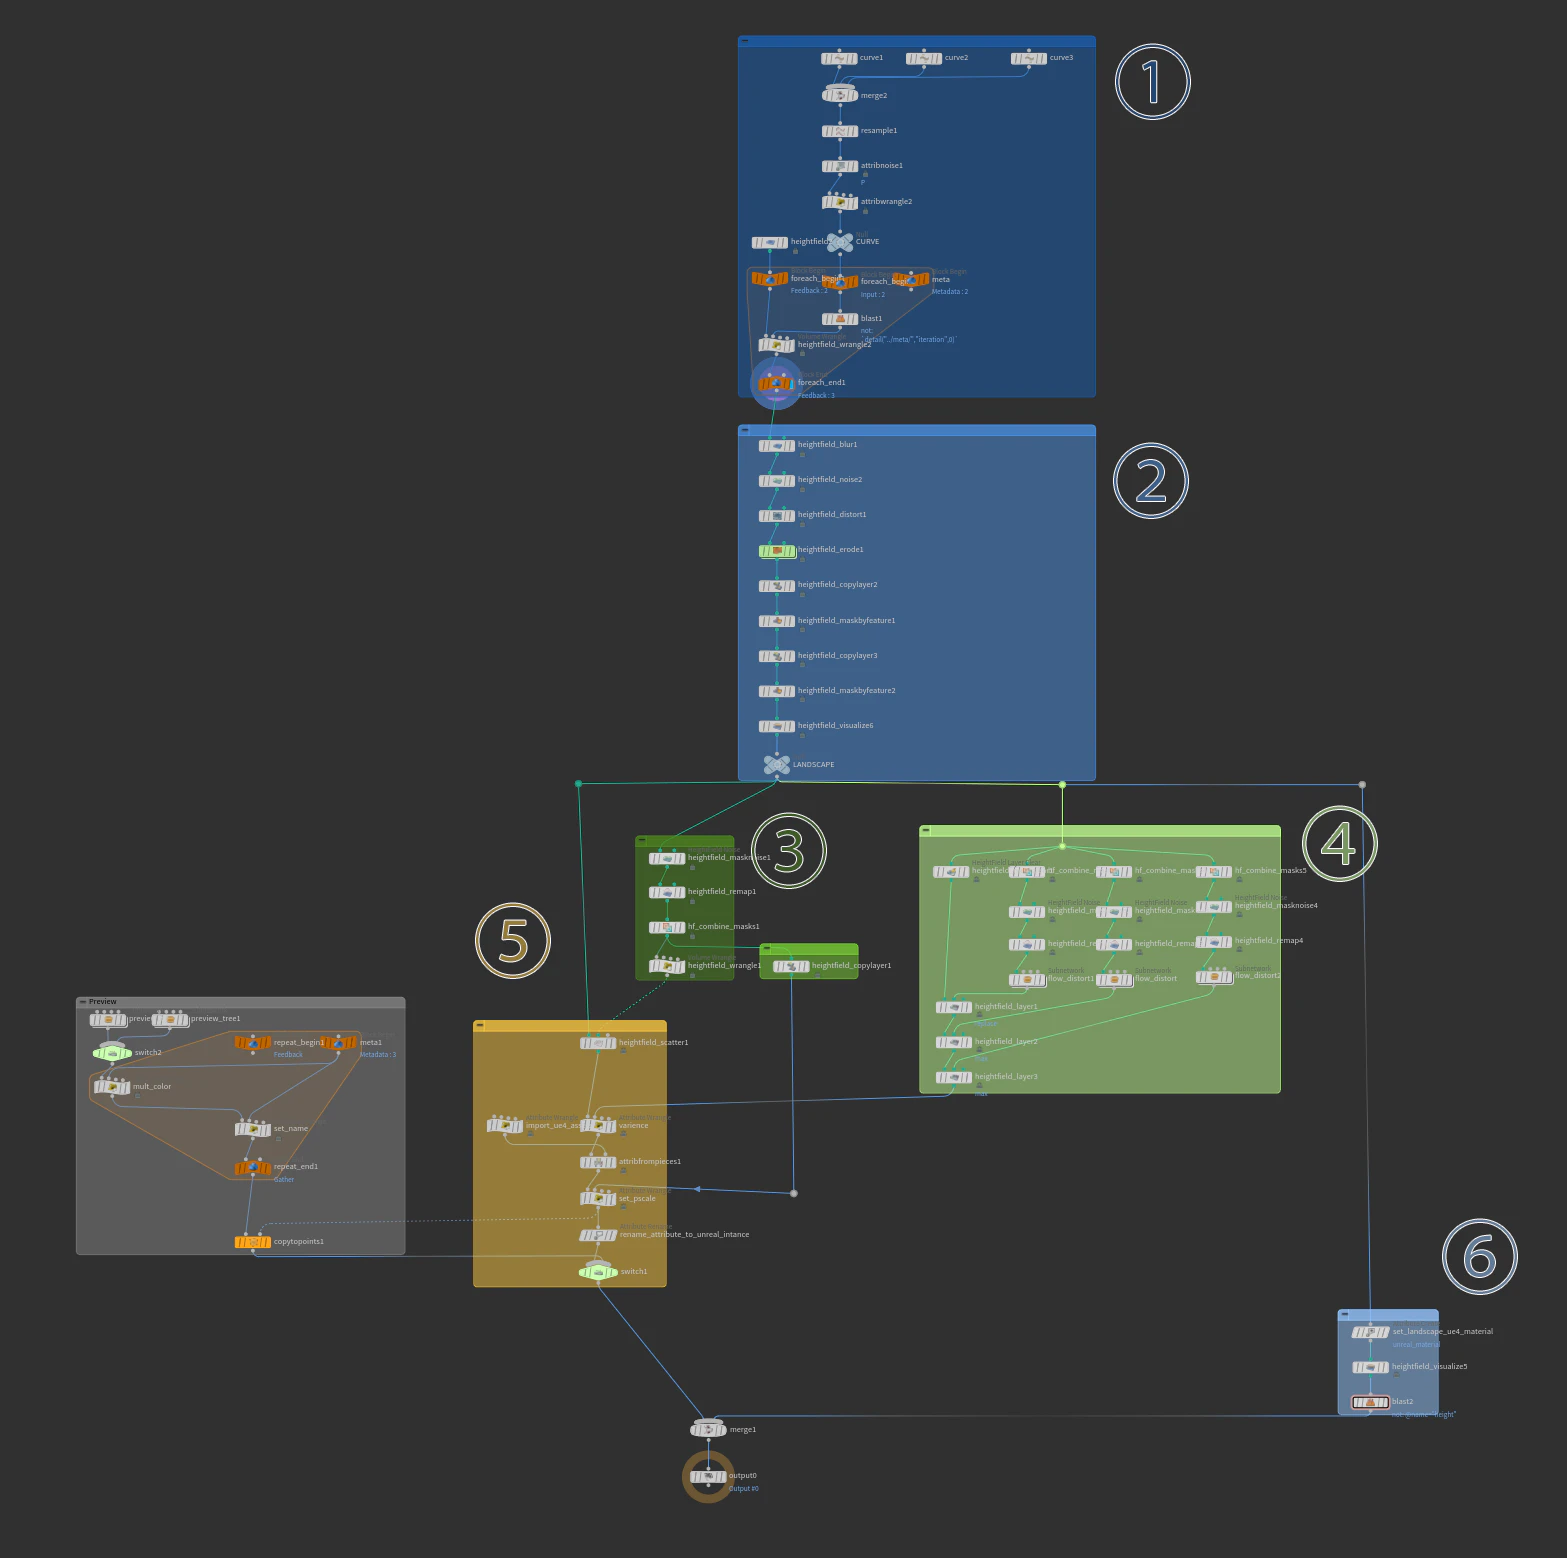Screen dimensions: 1567x1558
Task: Select the blast1 node
Action: coord(840,319)
